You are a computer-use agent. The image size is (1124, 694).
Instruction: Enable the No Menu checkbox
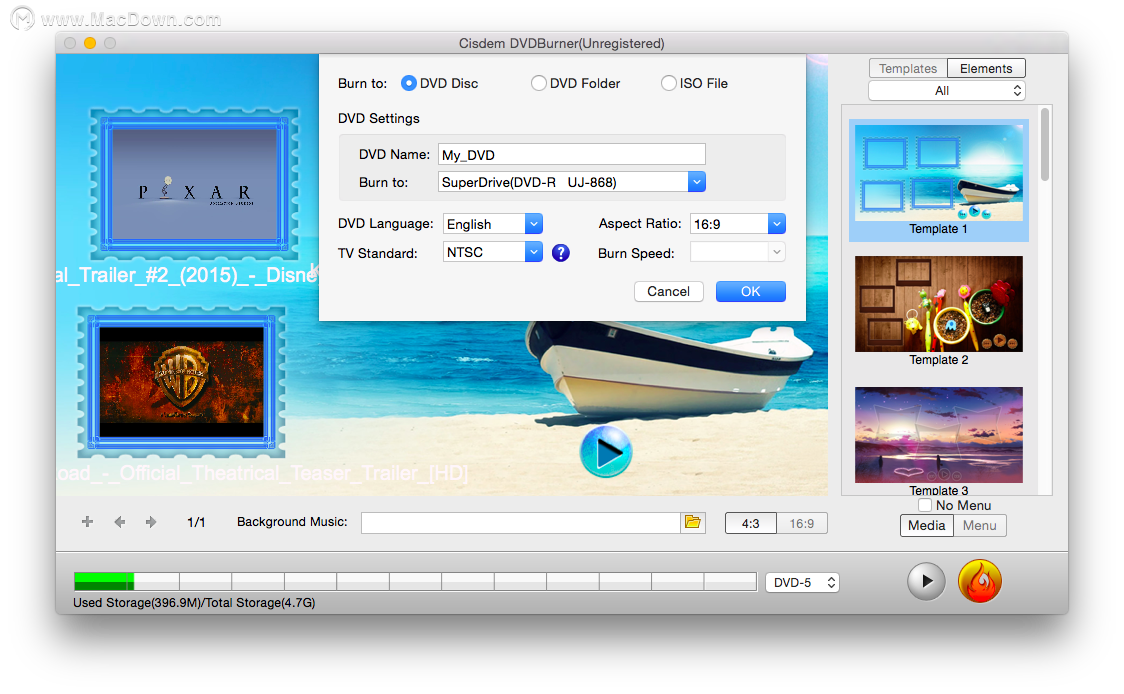tap(925, 505)
